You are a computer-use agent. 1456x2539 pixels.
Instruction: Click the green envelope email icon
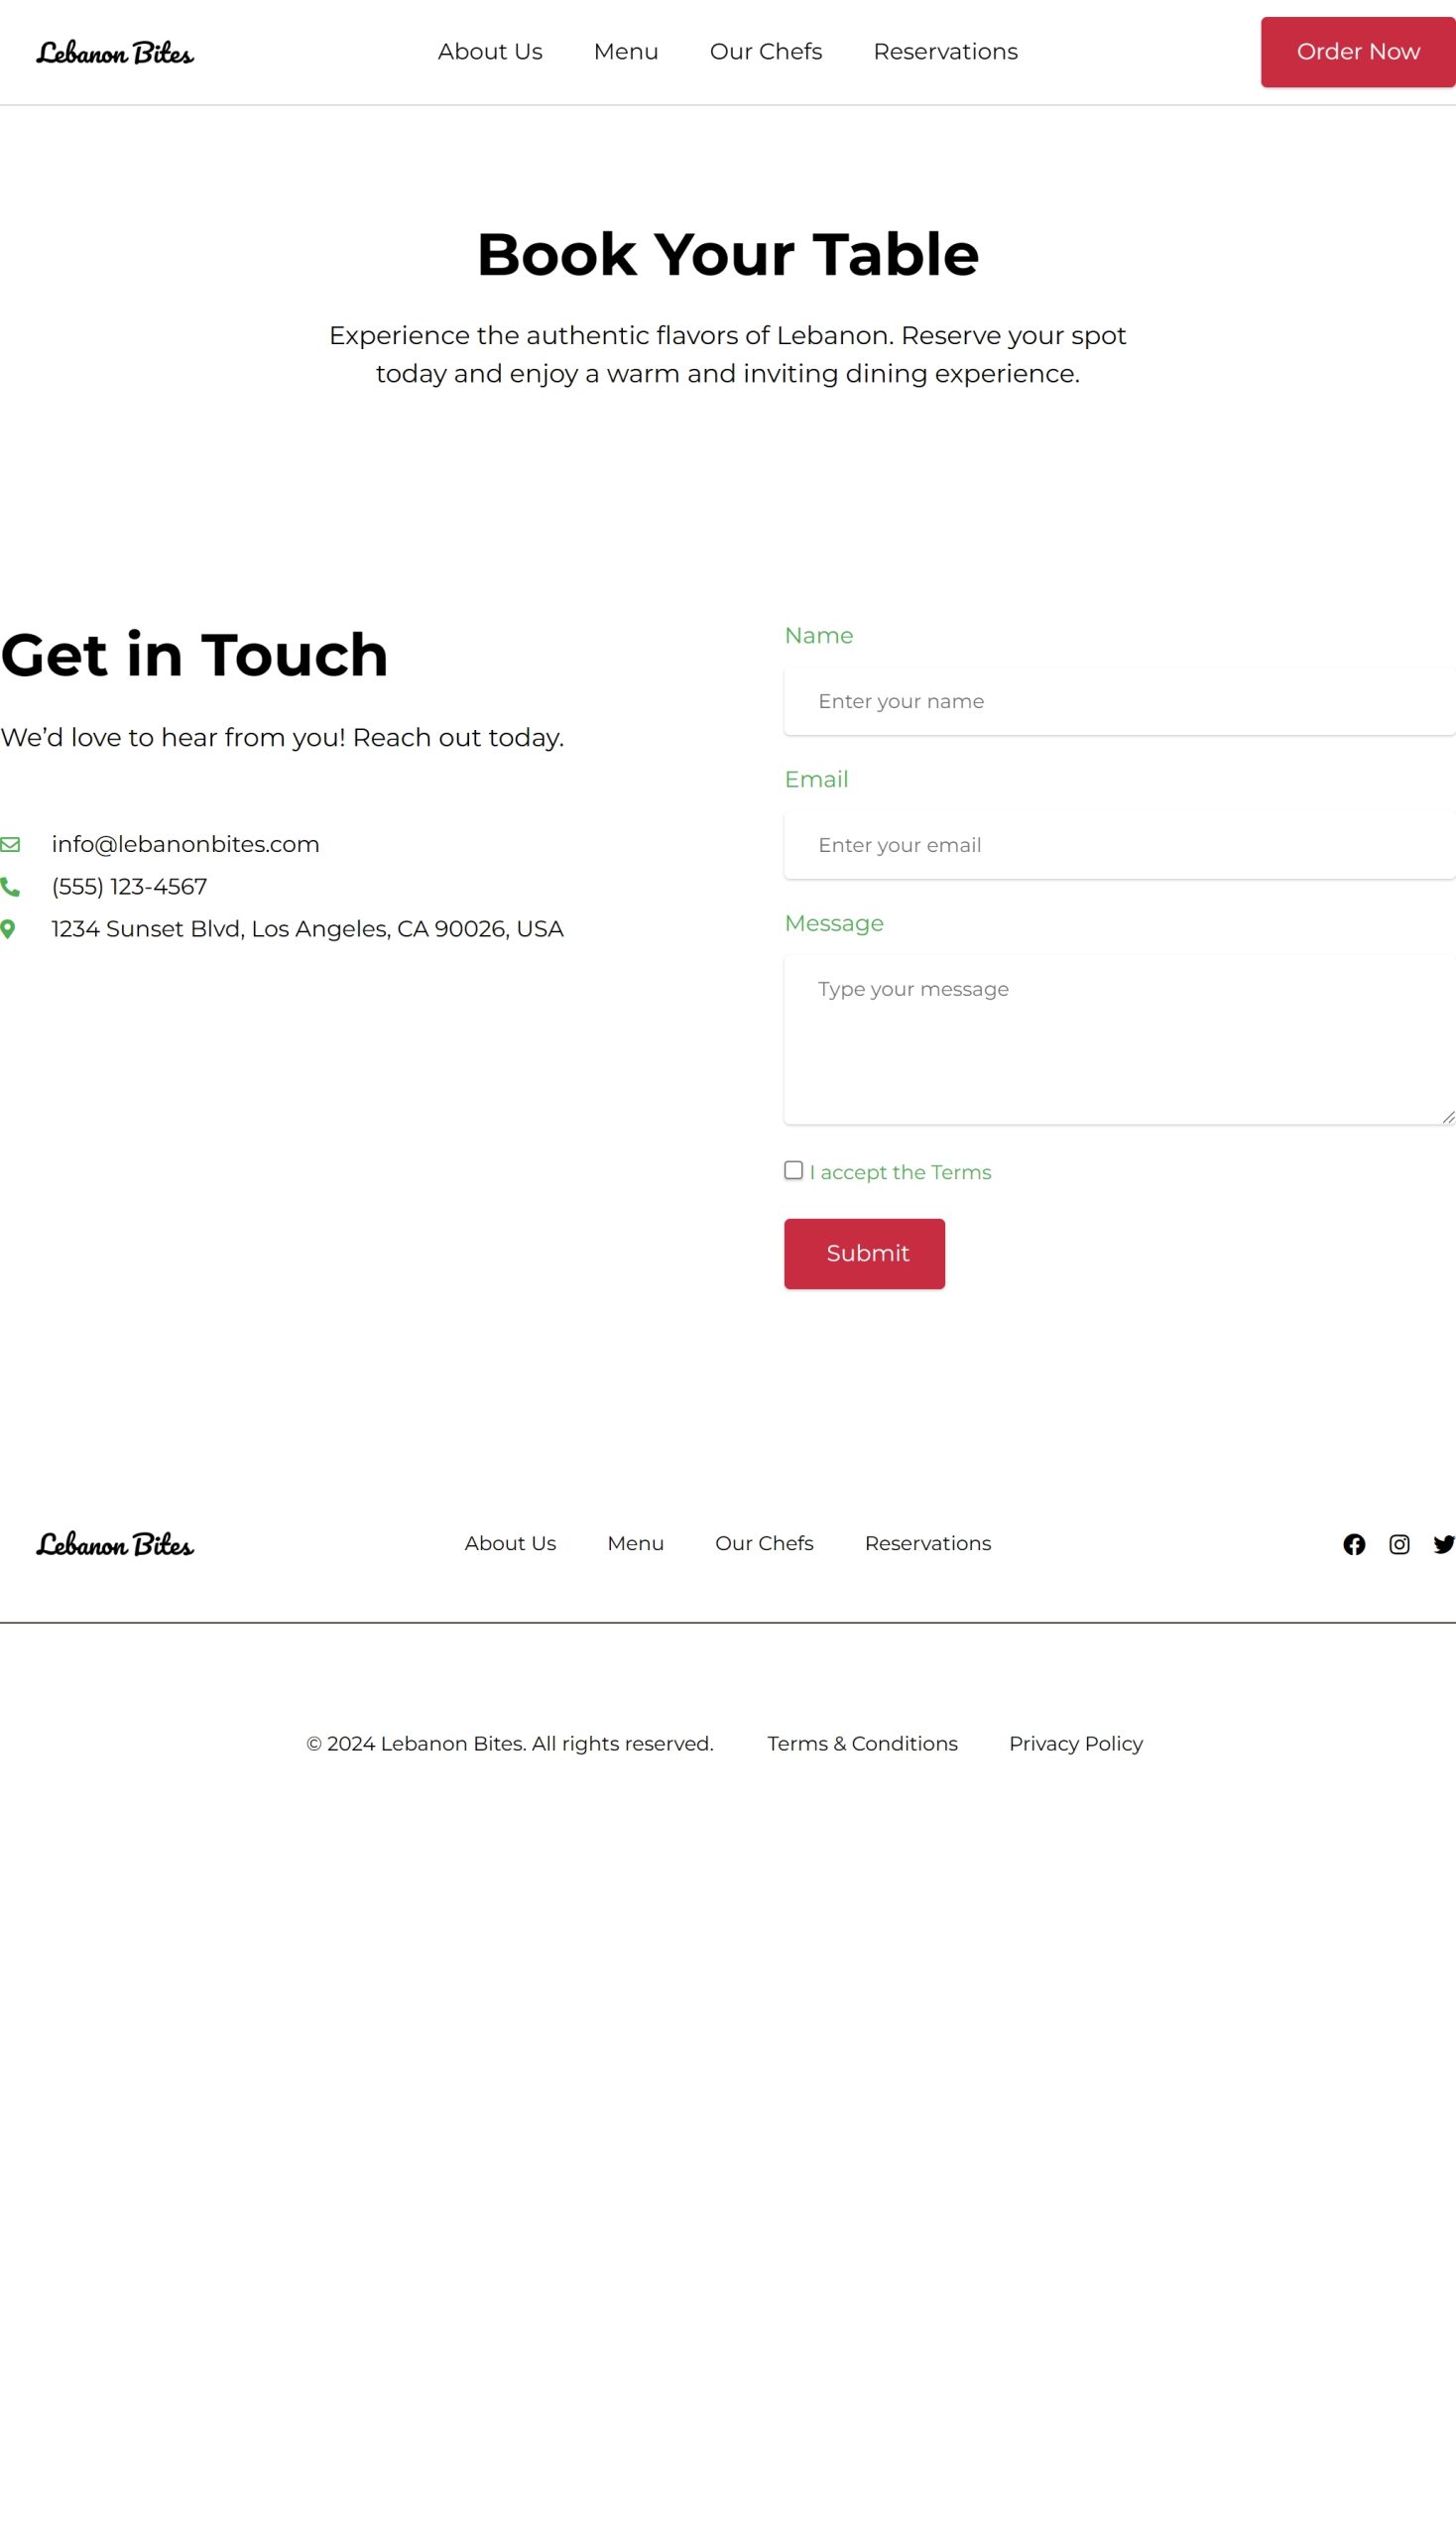tap(10, 844)
